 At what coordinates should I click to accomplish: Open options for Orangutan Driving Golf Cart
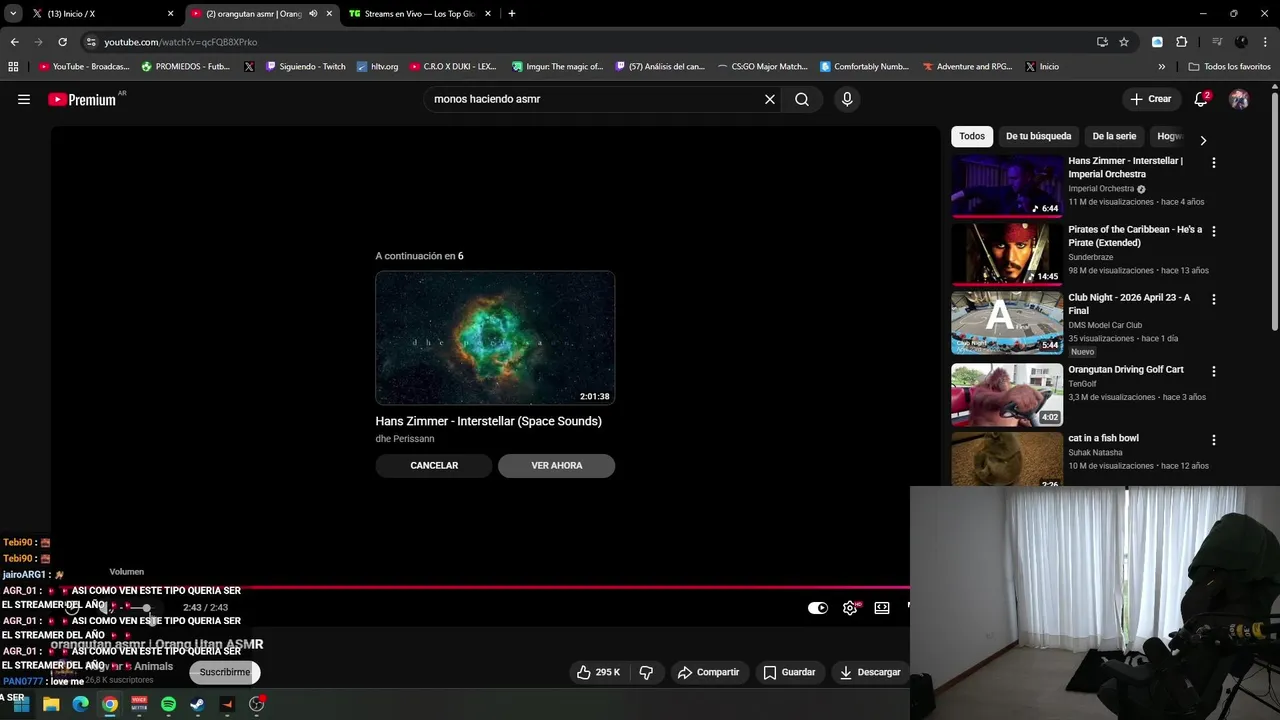[1214, 371]
